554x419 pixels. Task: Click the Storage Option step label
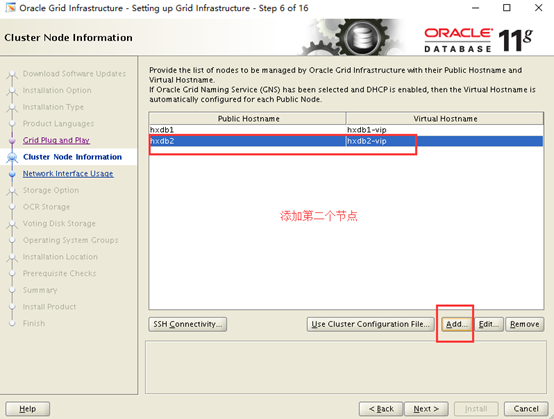tap(51, 190)
